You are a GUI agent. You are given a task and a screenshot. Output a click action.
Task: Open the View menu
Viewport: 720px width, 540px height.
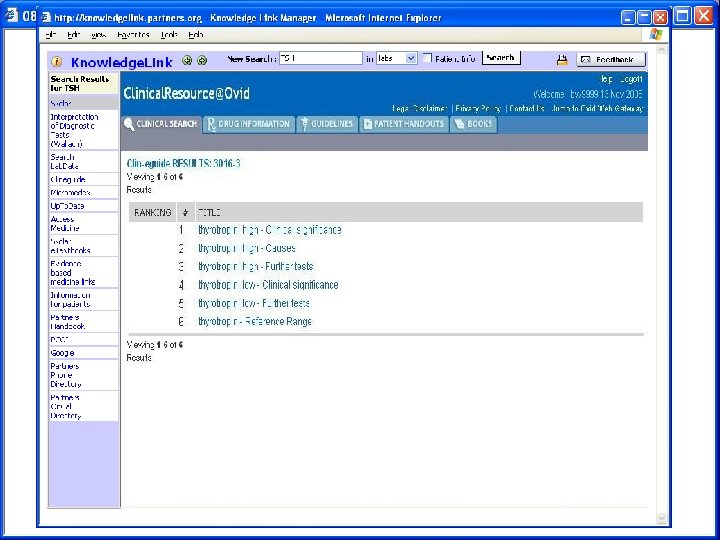[x=98, y=35]
